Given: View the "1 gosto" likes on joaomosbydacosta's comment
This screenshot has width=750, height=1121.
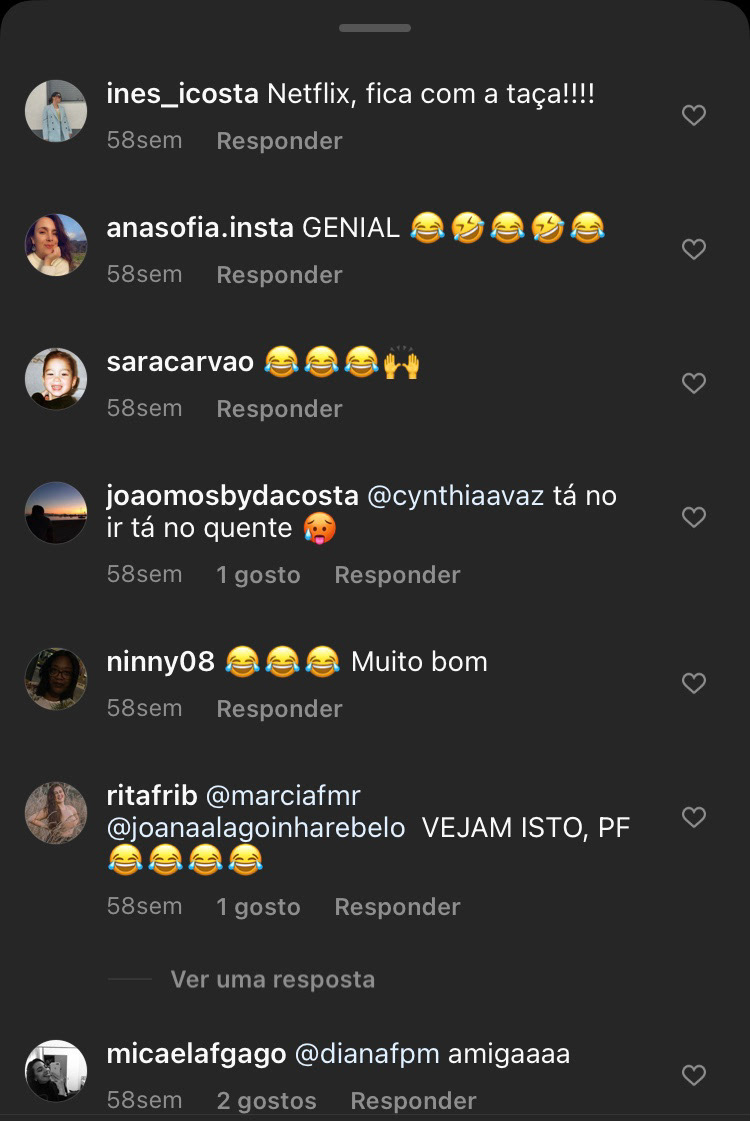Looking at the screenshot, I should [x=258, y=575].
